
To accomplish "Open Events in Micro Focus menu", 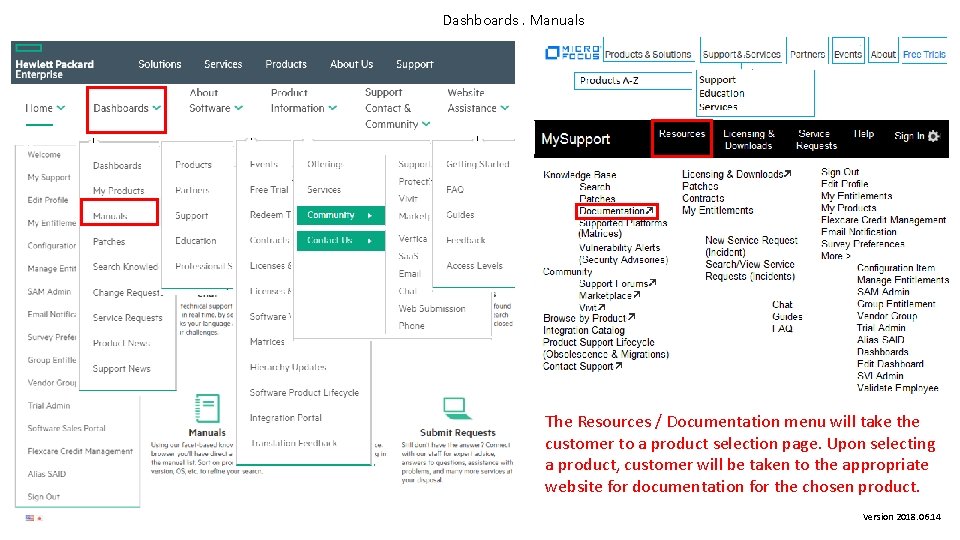I will 848,54.
